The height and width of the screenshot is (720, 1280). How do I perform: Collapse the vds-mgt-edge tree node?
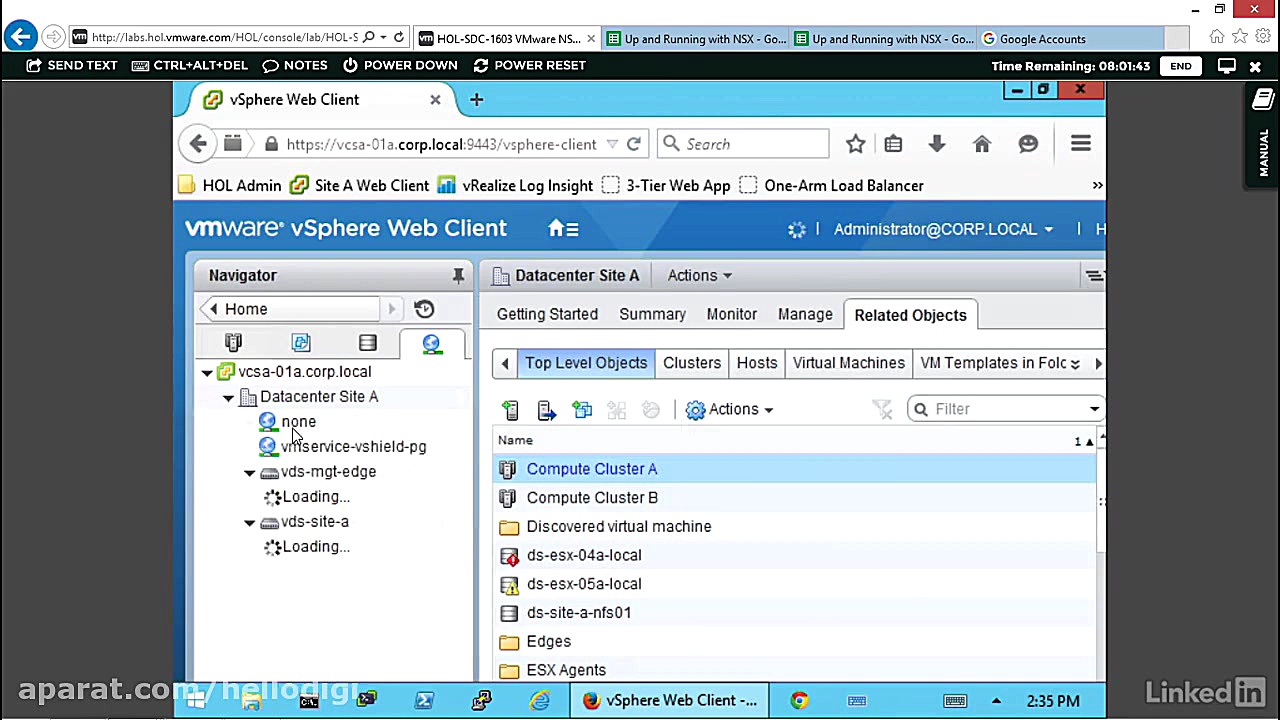click(249, 471)
